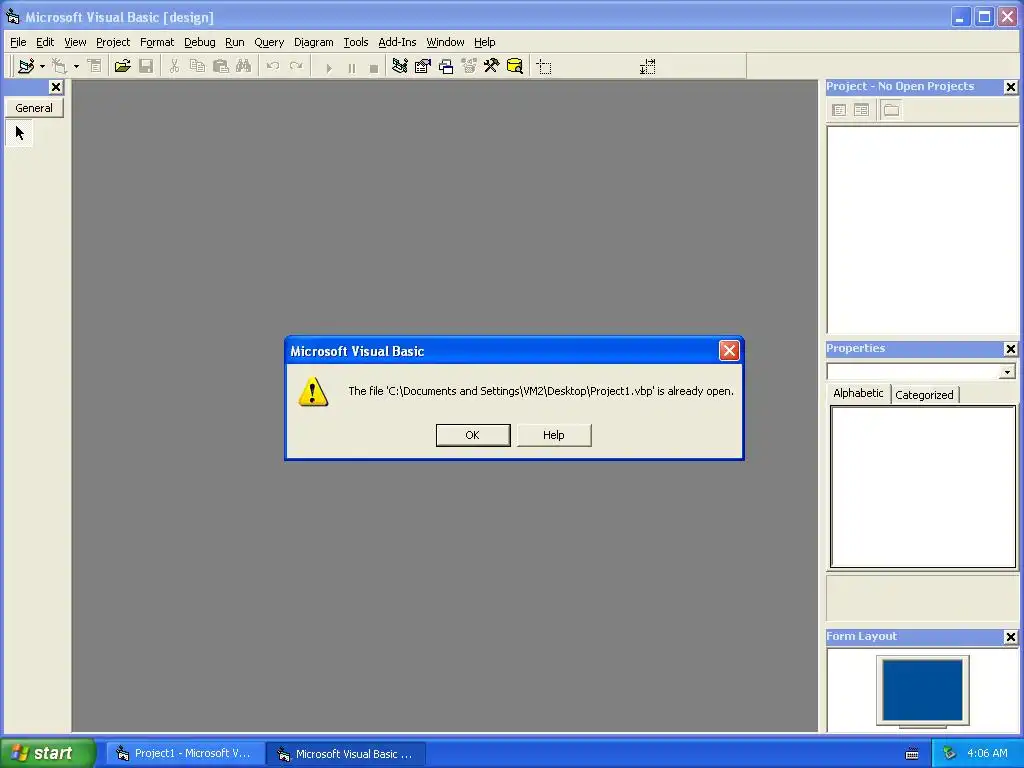Open the Properties Window toolbar icon
The image size is (1024, 768).
point(423,66)
